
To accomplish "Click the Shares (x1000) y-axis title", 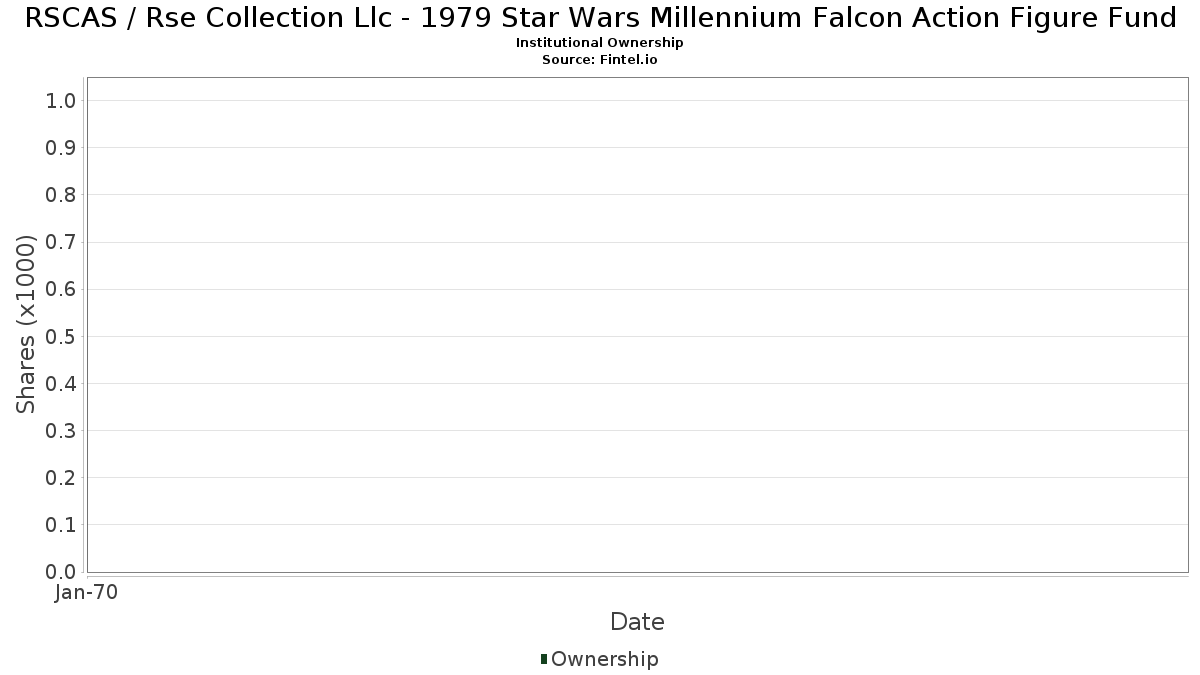I will pyautogui.click(x=26, y=324).
